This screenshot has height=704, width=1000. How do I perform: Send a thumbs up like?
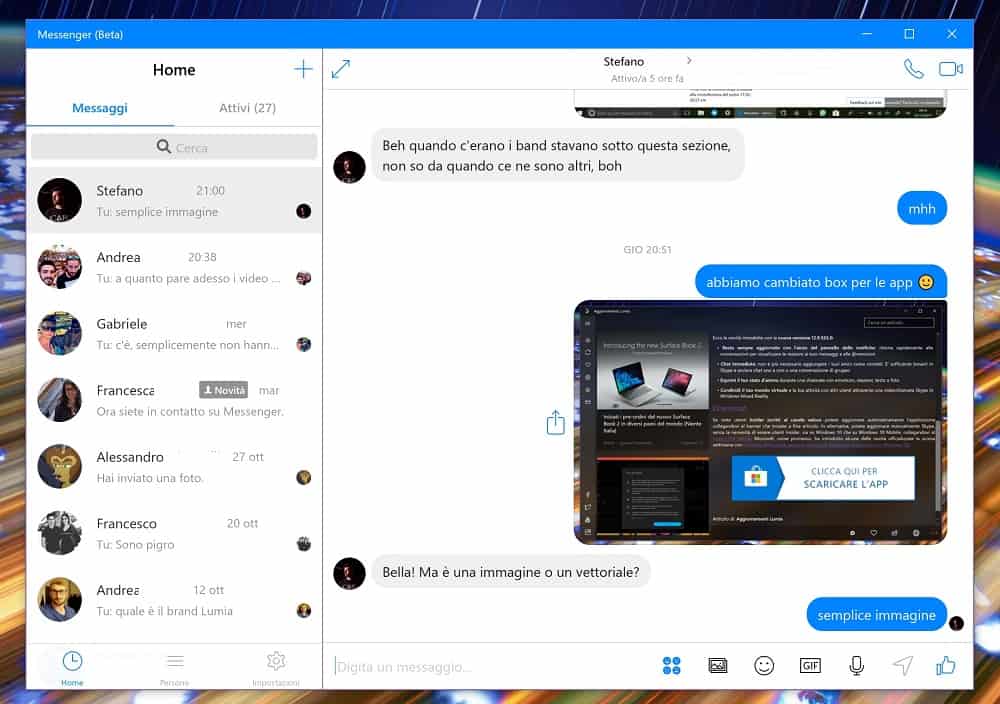click(x=946, y=666)
